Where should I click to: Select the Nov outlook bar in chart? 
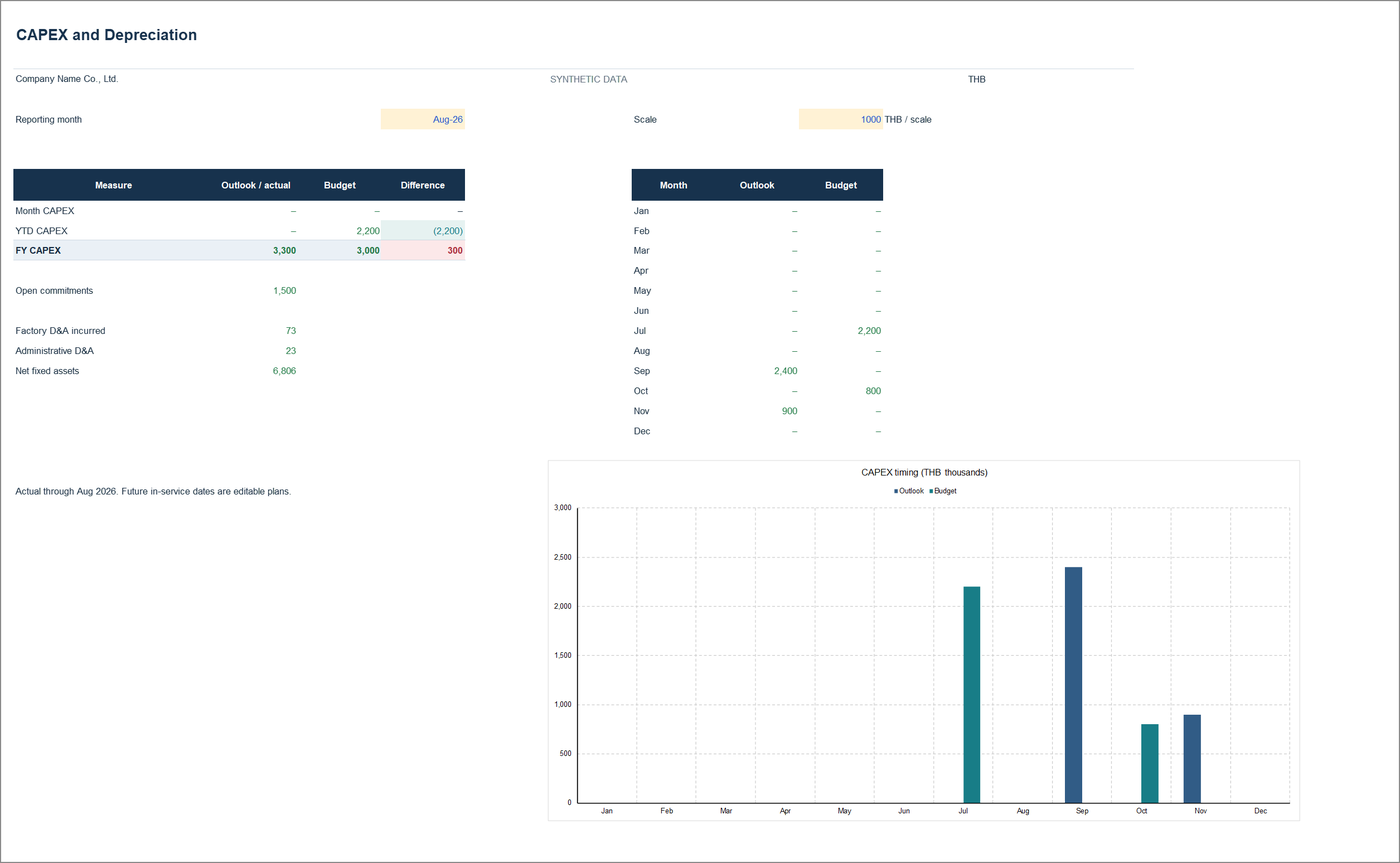(x=1192, y=759)
